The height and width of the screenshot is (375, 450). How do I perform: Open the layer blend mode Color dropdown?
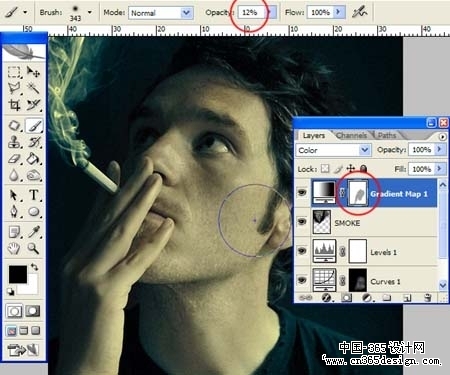click(x=365, y=150)
